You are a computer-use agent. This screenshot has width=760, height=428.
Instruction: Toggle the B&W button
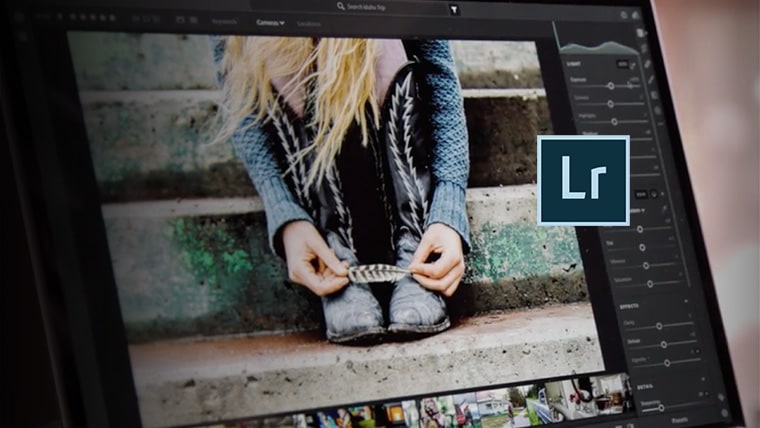[641, 194]
